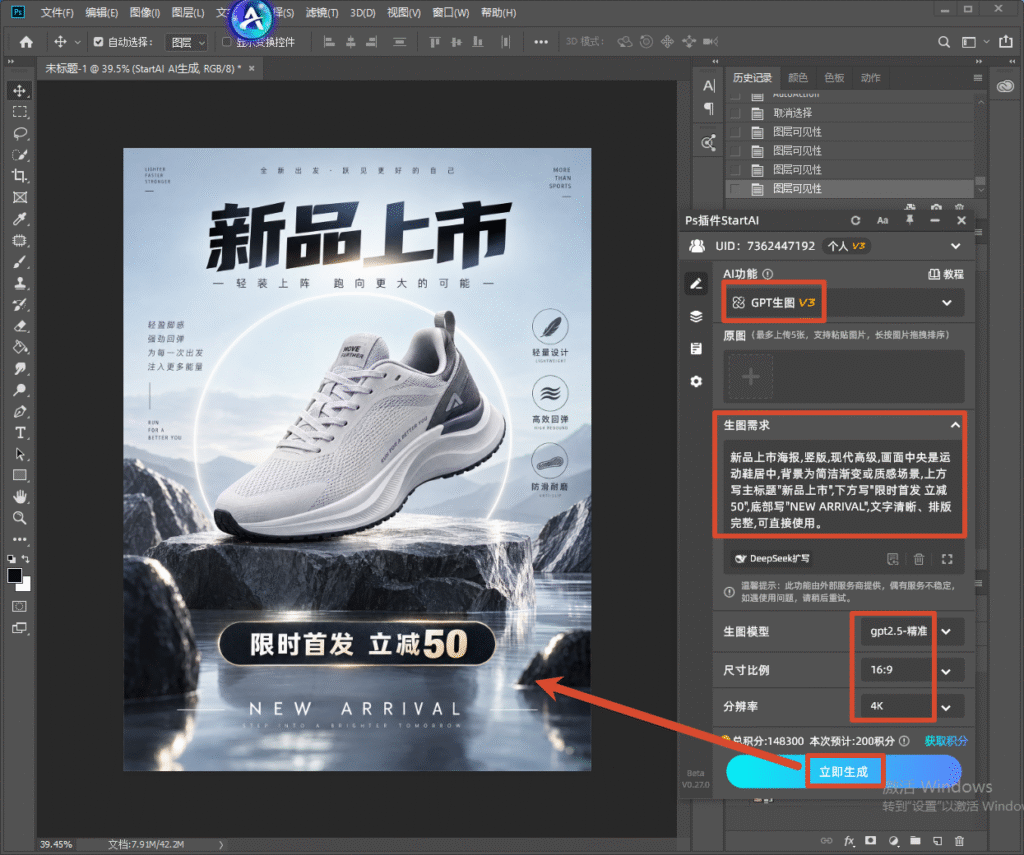Screen dimensions: 1024x855
Task: Select the Brush tool
Action: 20,262
